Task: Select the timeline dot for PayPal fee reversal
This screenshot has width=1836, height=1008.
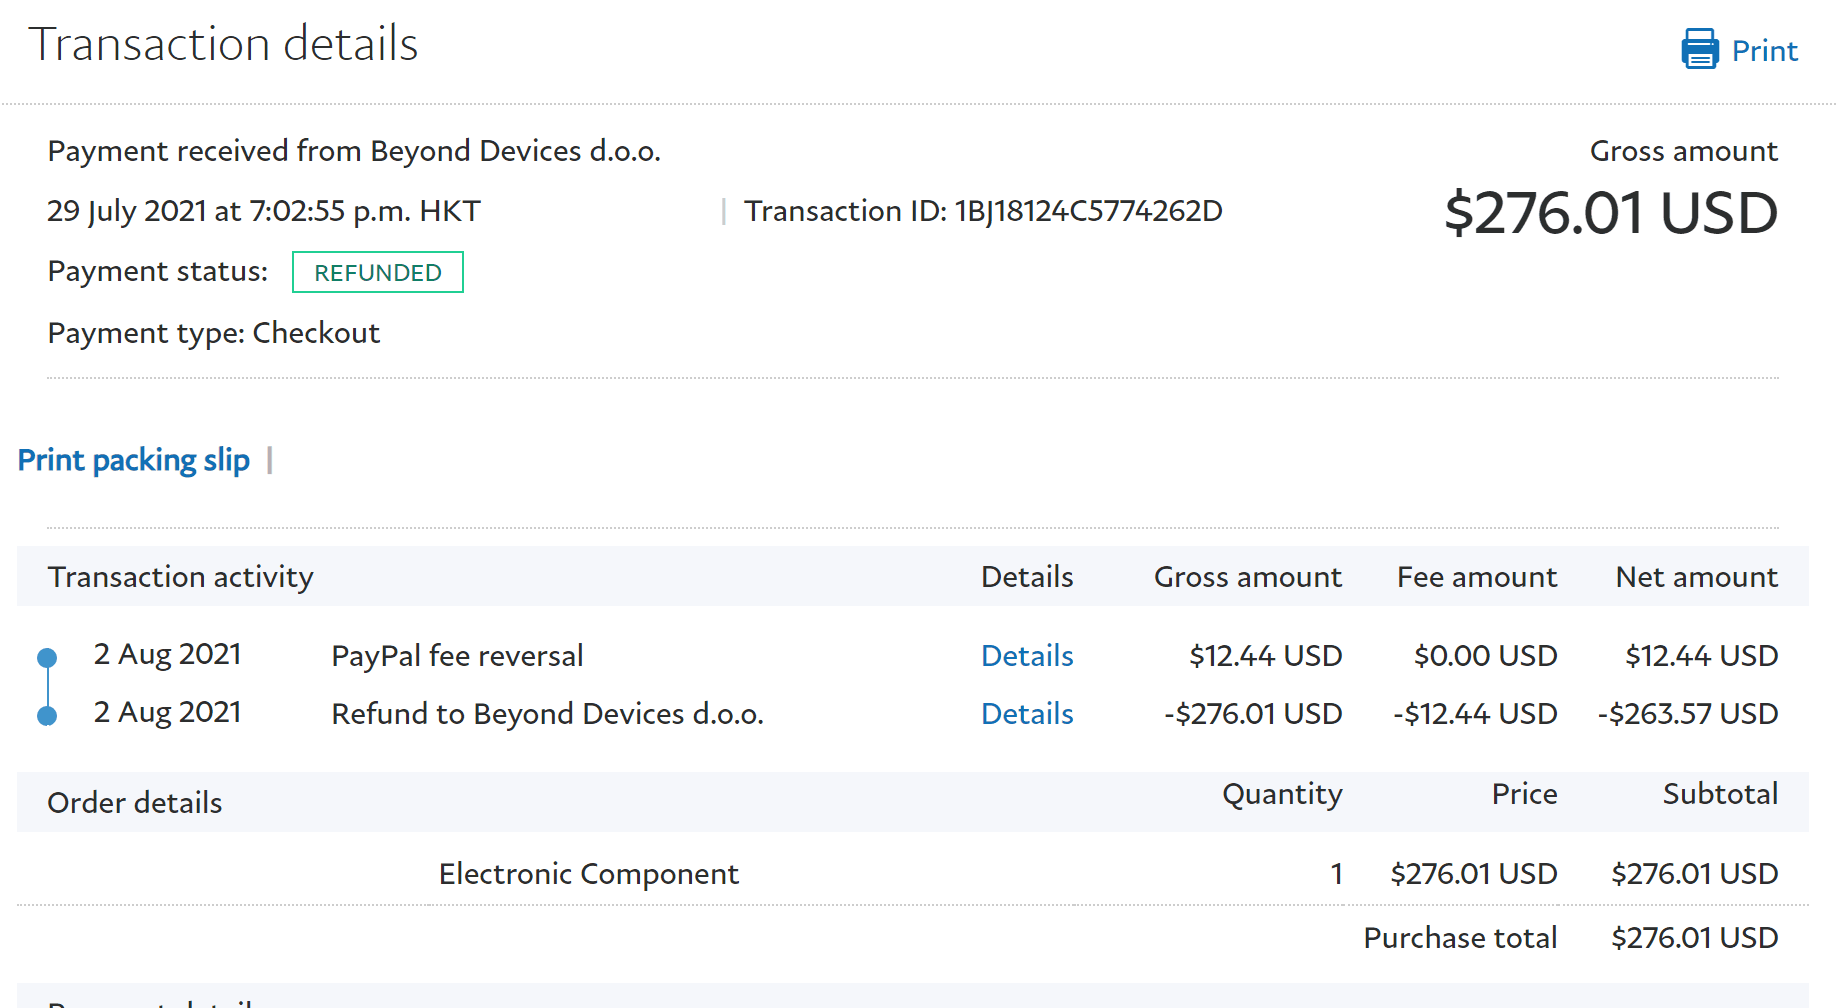Action: tap(47, 658)
